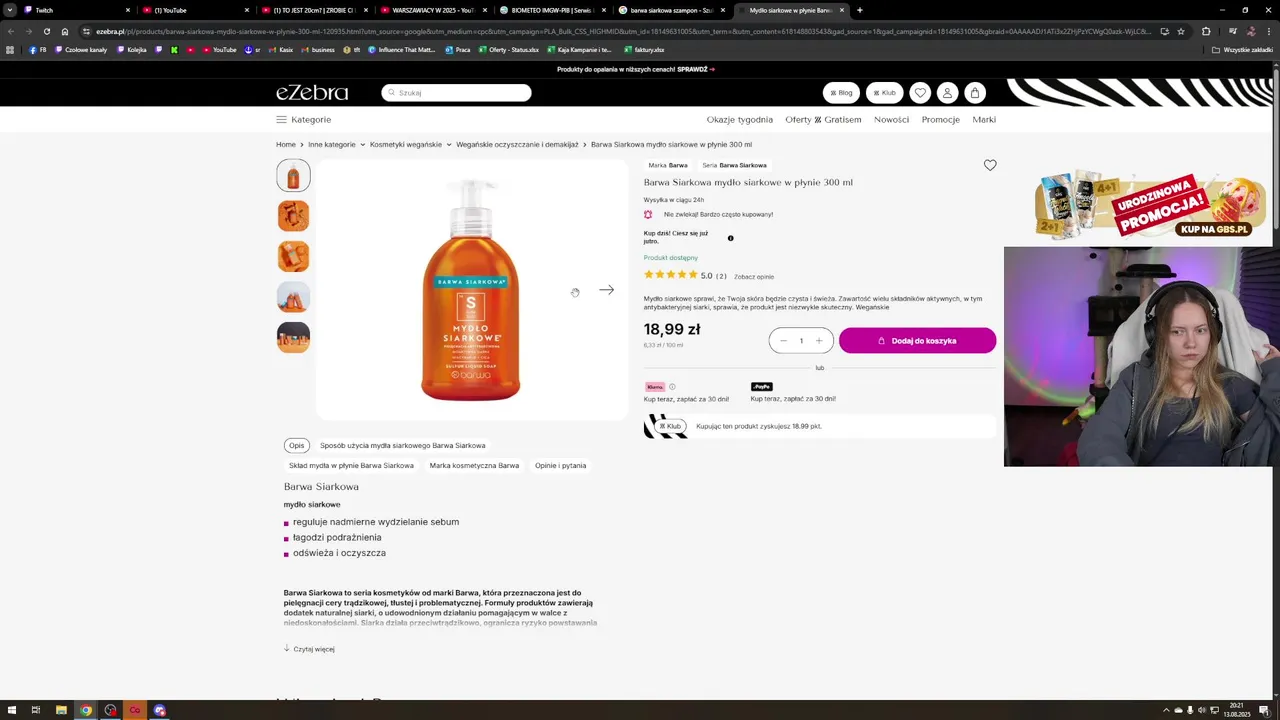This screenshot has width=1280, height=720.
Task: Open Skład mydła w płynie Barwa Siarkowa tab
Action: click(351, 465)
